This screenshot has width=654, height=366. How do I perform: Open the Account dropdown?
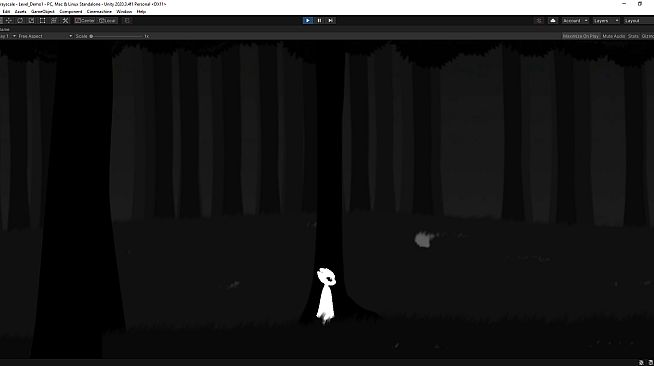click(x=575, y=20)
